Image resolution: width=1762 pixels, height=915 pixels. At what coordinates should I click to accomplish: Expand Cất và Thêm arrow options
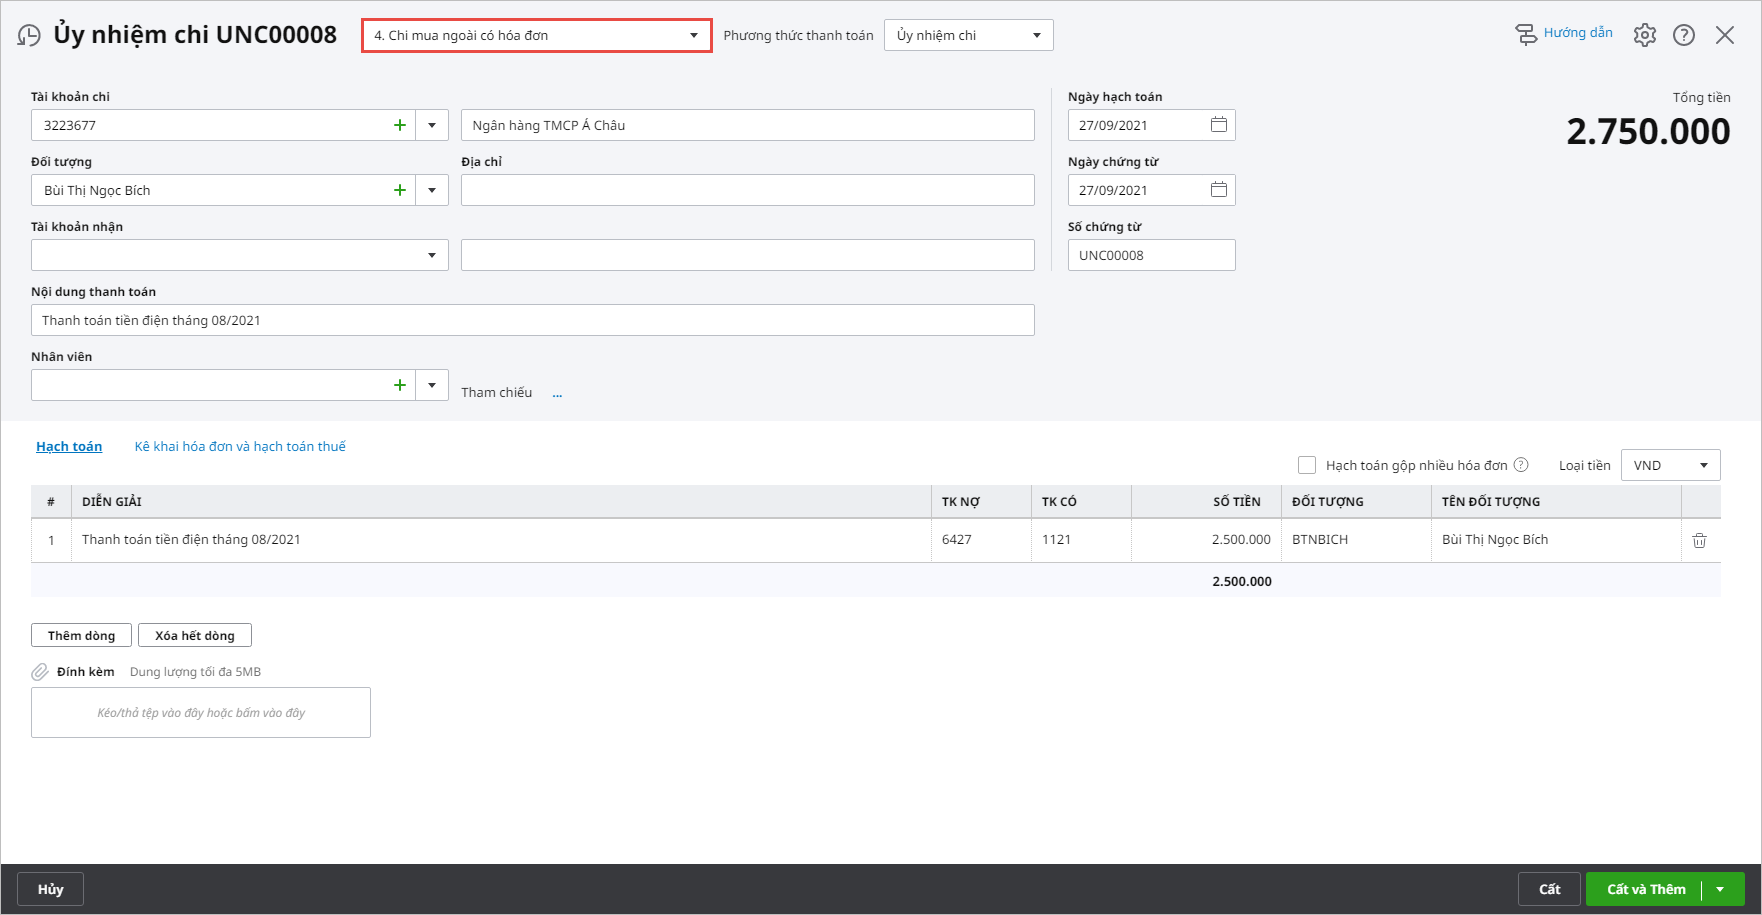[1720, 889]
